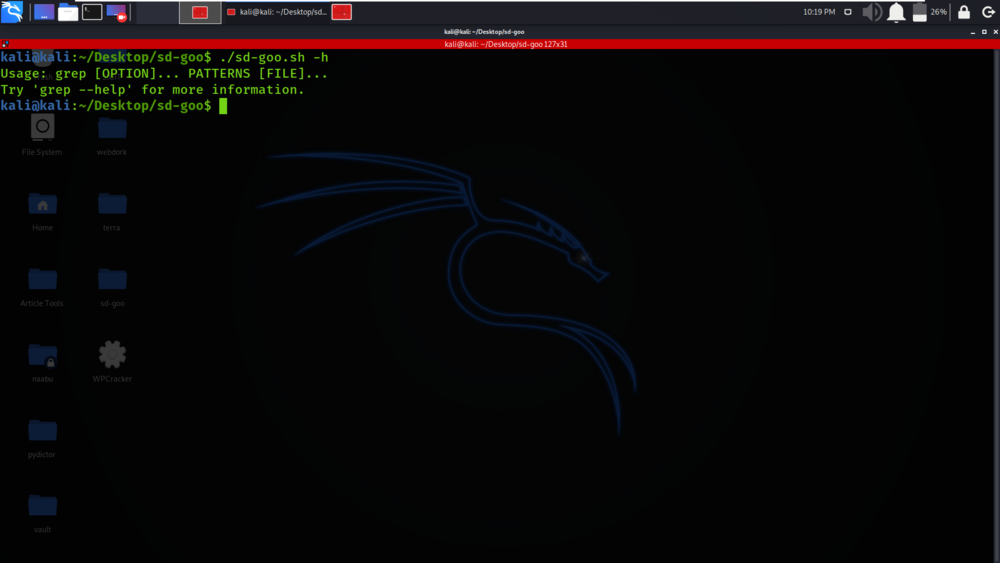This screenshot has height=563, width=1000.
Task: Click the log out panel icon
Action: (x=988, y=12)
